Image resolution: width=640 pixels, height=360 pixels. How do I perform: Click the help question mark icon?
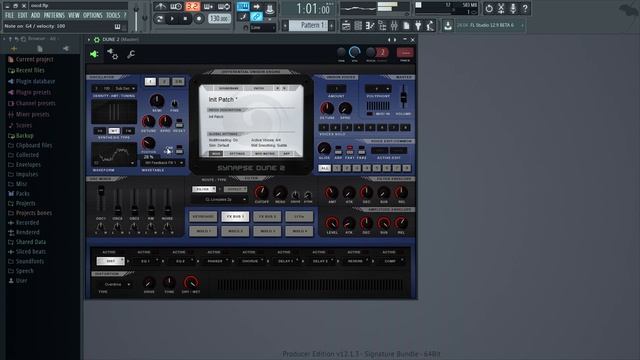[x=525, y=8]
